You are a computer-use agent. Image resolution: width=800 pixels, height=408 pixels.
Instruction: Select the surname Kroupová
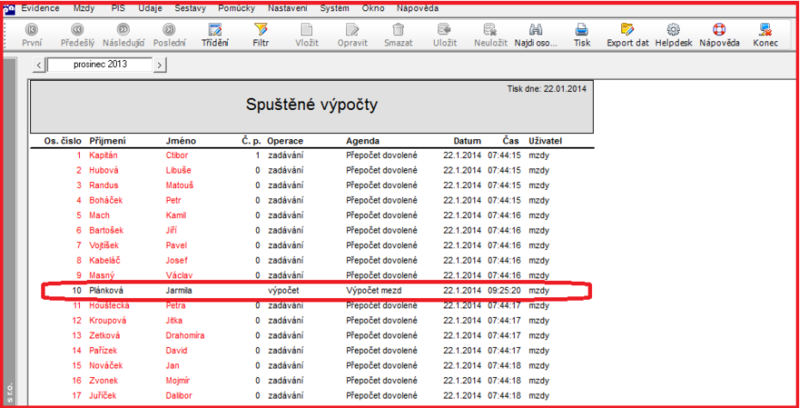click(108, 321)
